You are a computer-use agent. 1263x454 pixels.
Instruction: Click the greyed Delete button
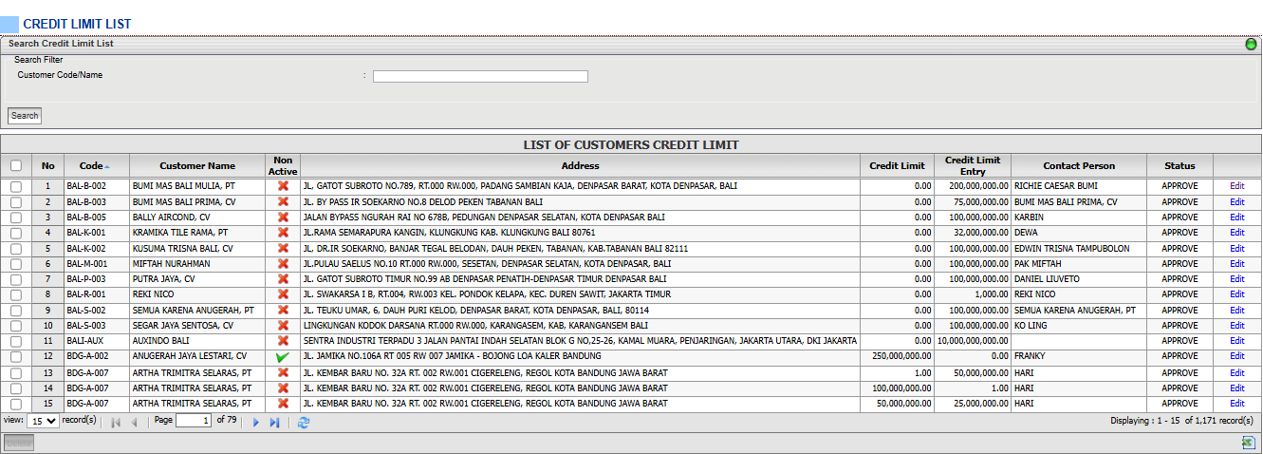point(19,442)
